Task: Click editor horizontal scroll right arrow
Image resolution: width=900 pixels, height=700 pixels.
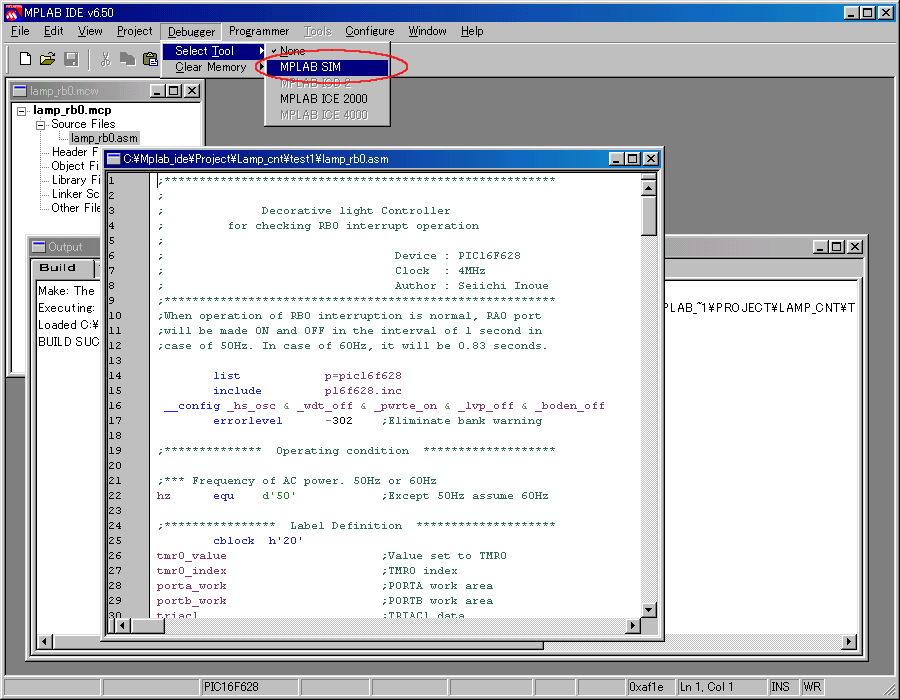Action: [633, 626]
